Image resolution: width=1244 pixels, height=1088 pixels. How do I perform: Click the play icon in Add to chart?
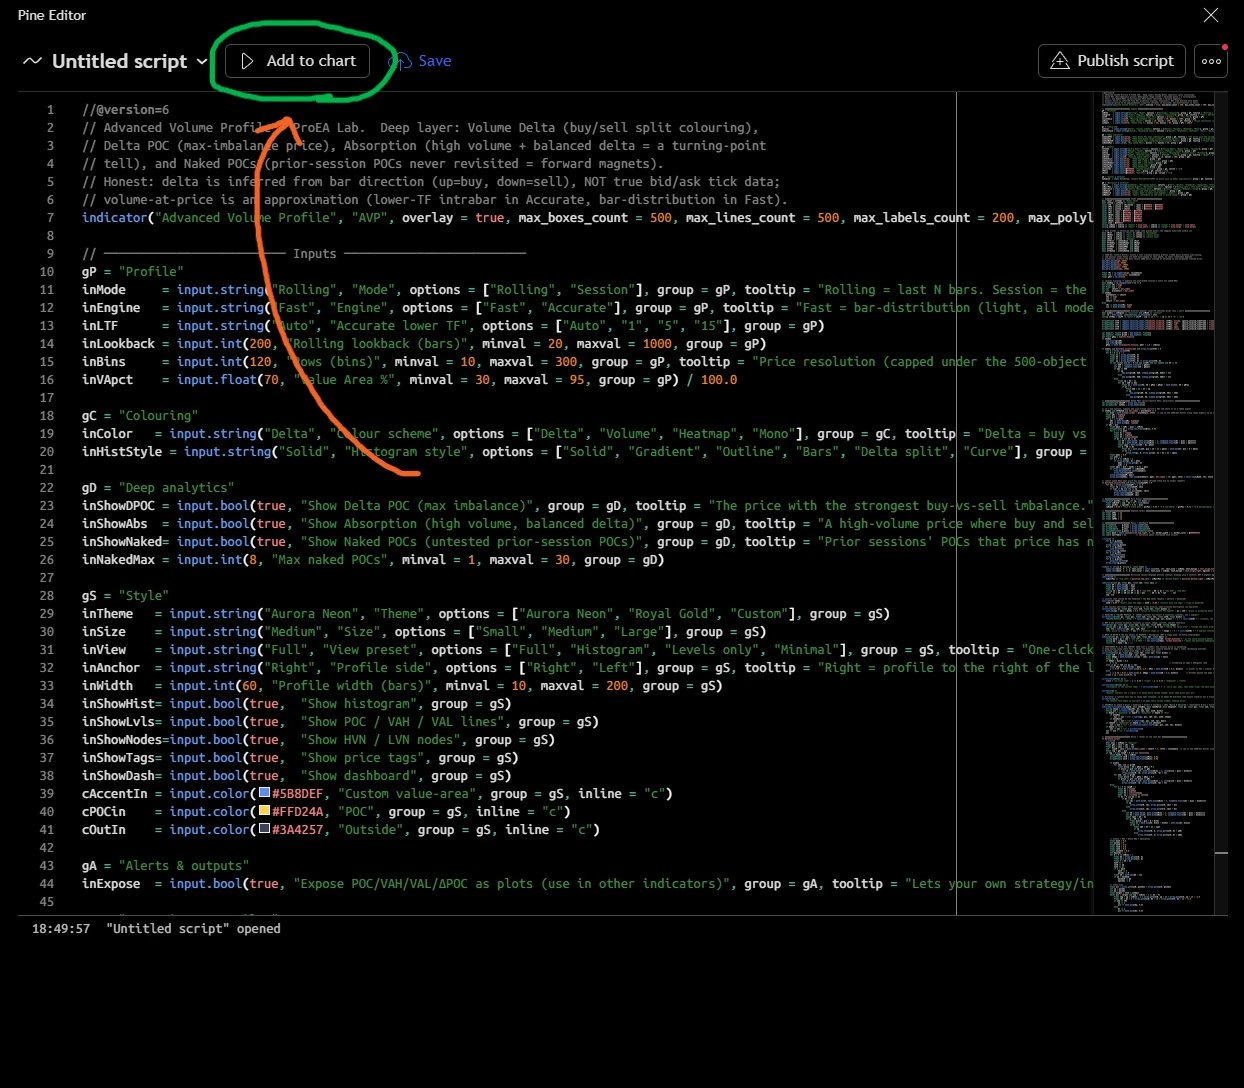(x=247, y=61)
